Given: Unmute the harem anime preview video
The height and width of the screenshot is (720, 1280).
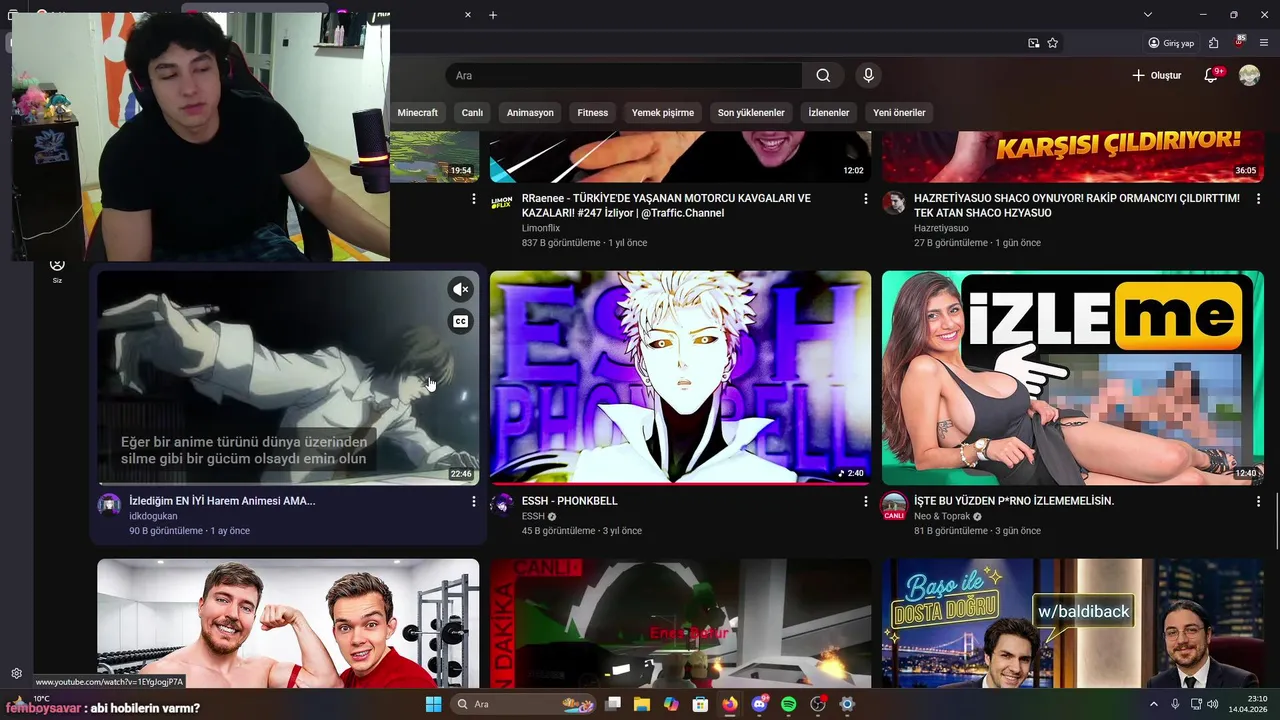Looking at the screenshot, I should coord(460,289).
